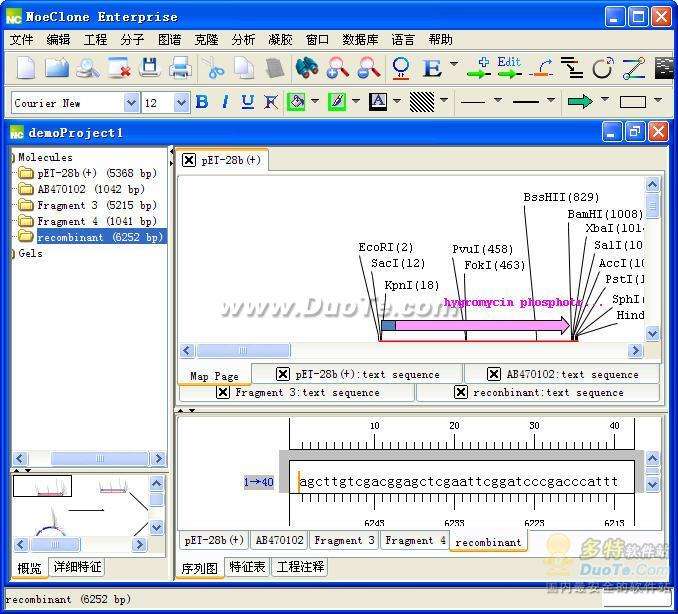
Task: Collapse the Molecules tree node
Action: coord(11,157)
